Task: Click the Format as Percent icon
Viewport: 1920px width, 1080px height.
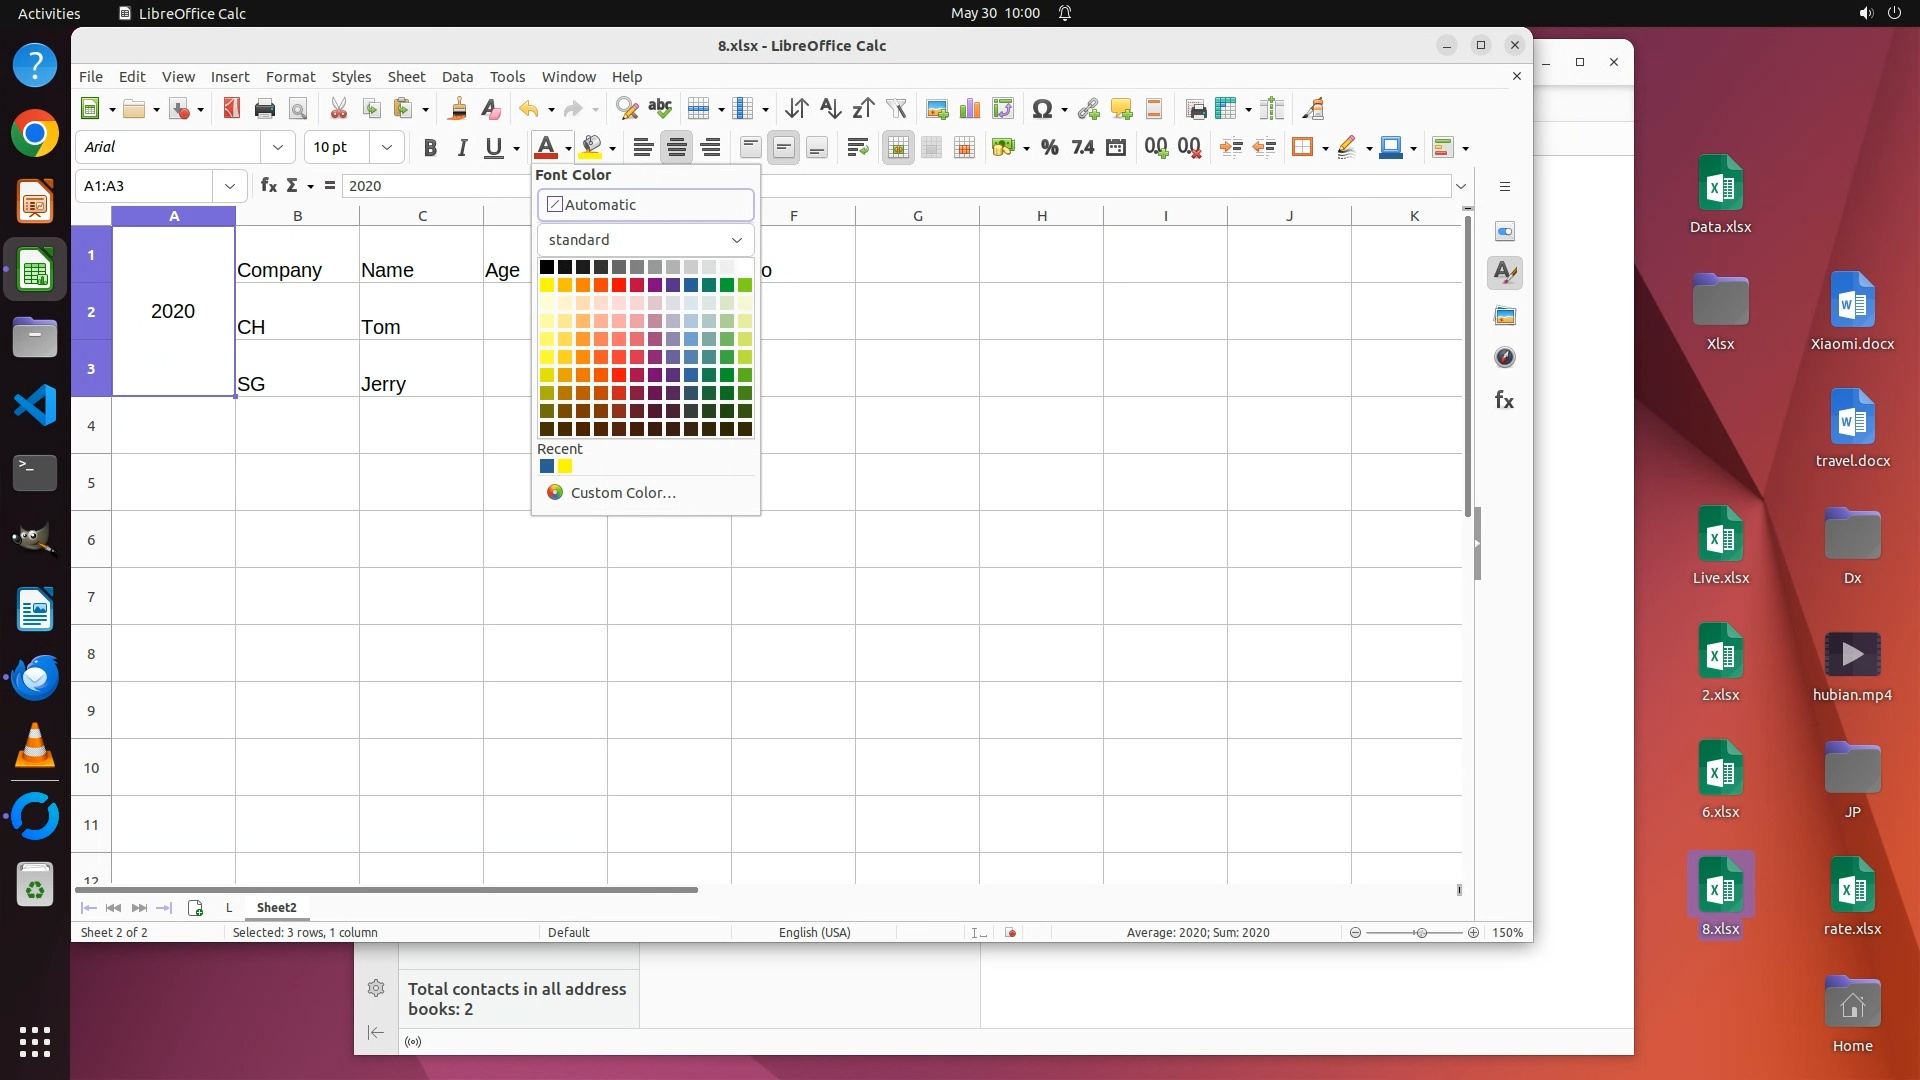Action: click(x=1049, y=148)
